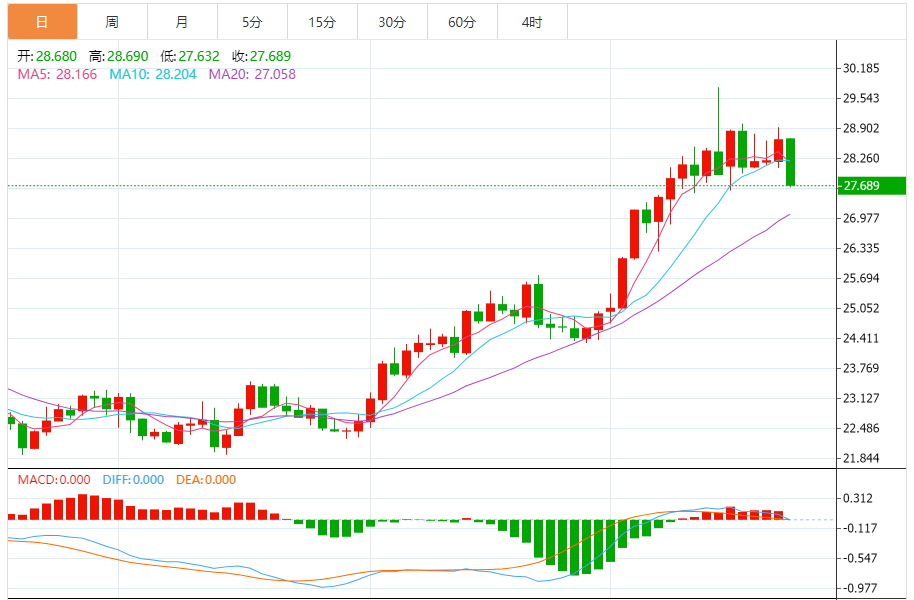Click the 收:27.689 close price value
This screenshot has width=914, height=600.
(x=261, y=56)
